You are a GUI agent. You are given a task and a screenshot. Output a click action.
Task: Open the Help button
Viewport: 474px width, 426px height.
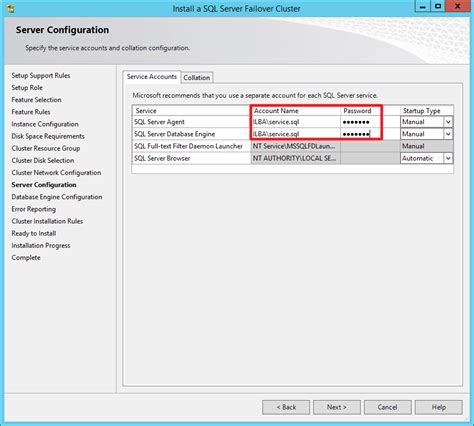(x=439, y=407)
